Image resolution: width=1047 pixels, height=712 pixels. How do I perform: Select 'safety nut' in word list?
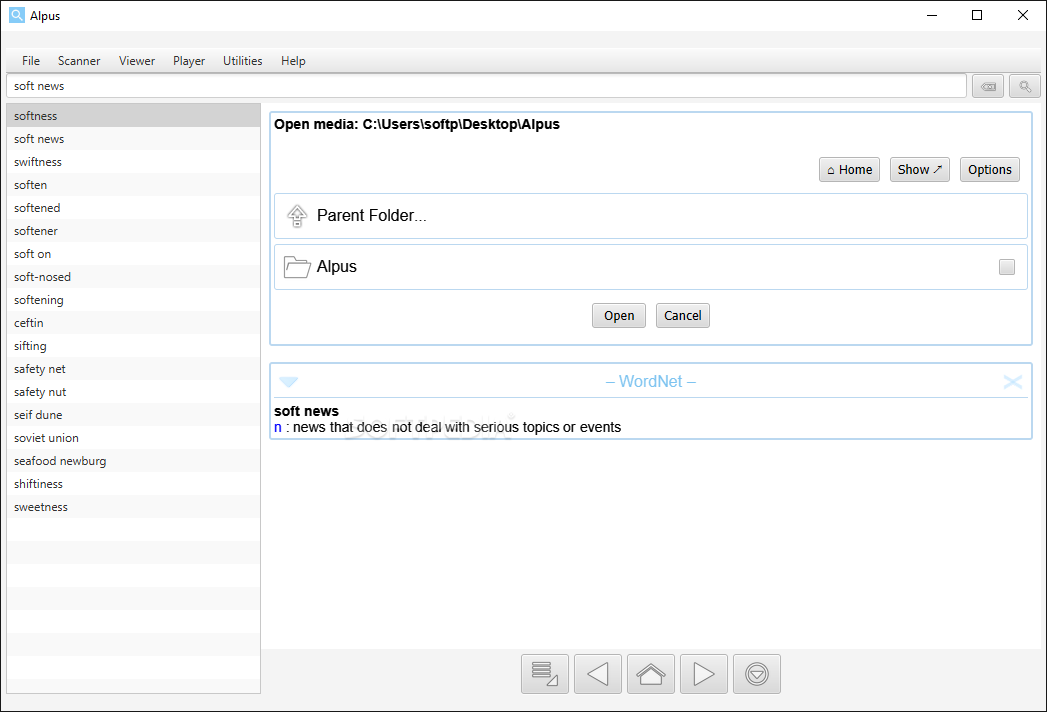134,392
